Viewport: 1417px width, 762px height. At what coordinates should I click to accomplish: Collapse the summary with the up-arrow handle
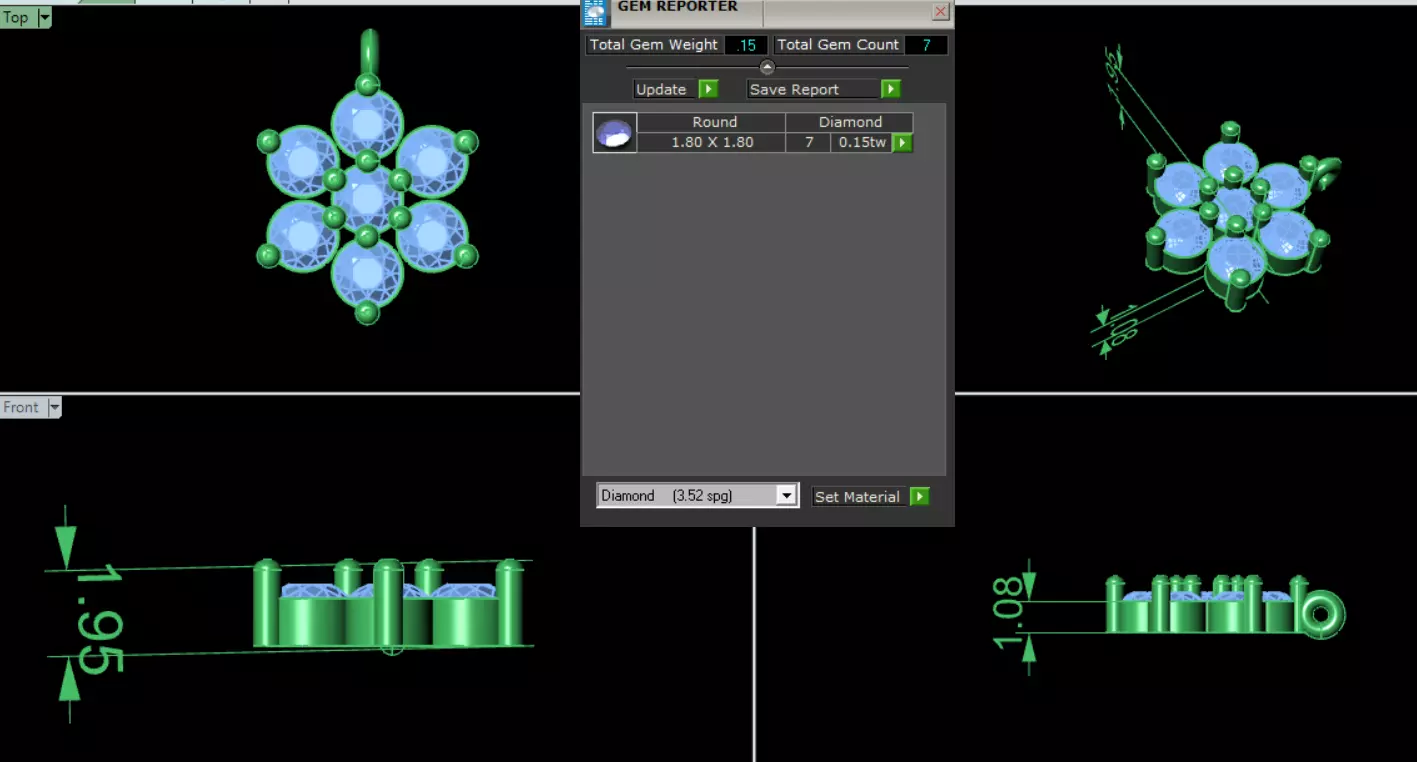coord(767,68)
